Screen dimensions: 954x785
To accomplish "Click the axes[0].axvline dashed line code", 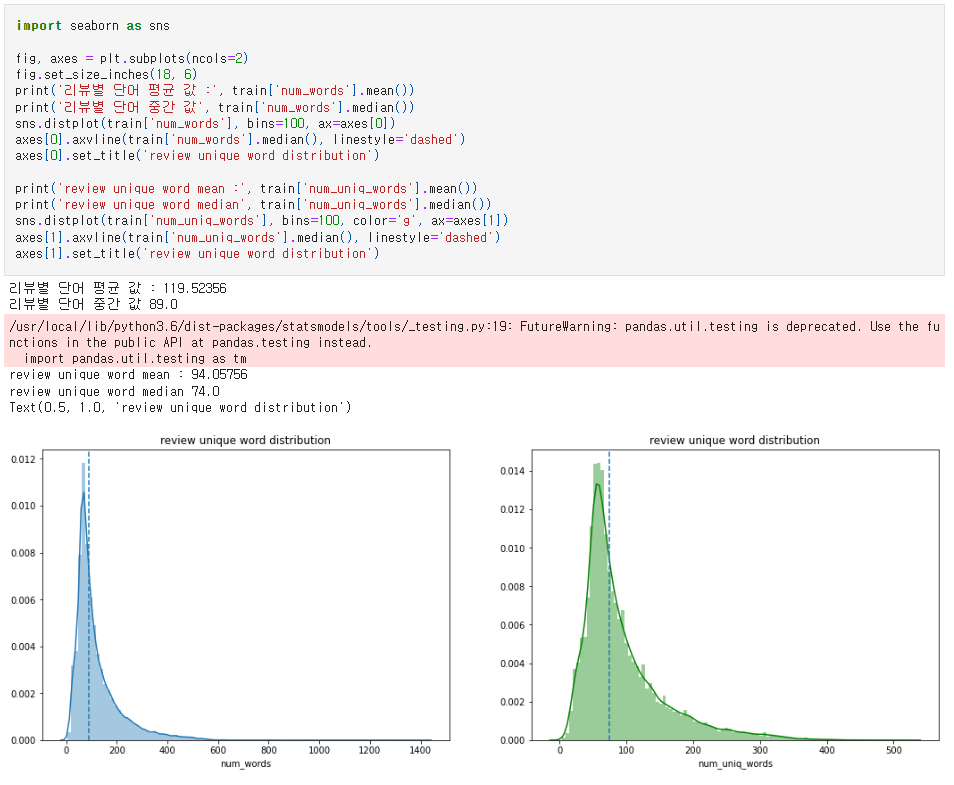I will pyautogui.click(x=240, y=139).
